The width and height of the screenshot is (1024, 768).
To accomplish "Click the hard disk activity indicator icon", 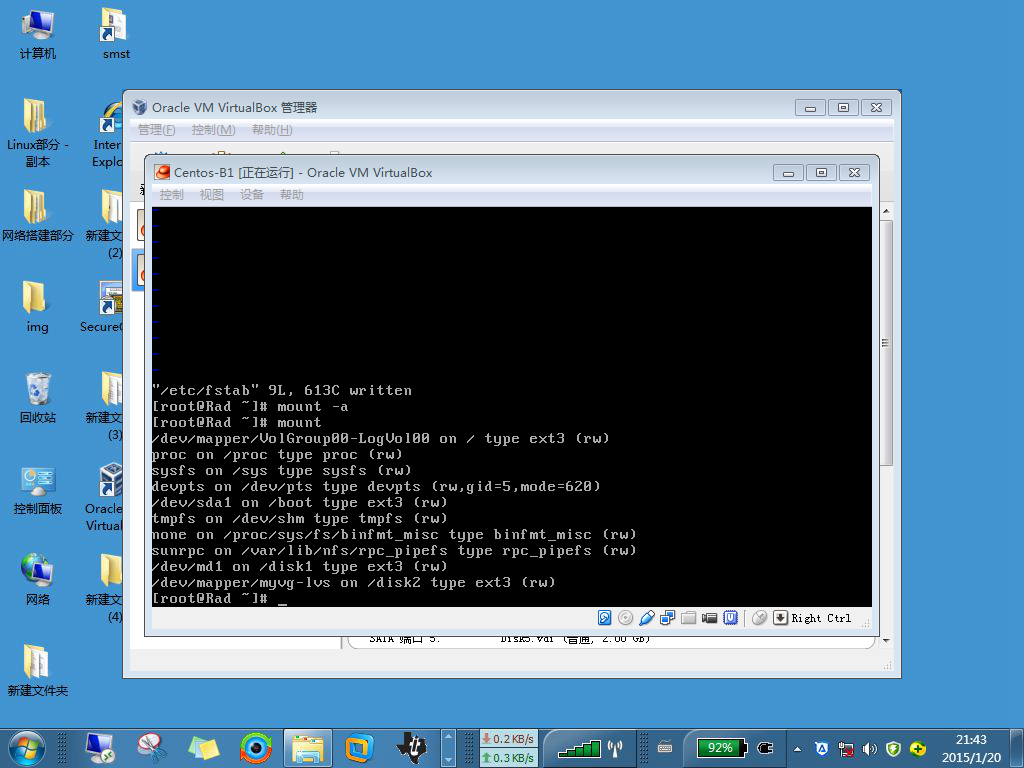I will click(604, 618).
